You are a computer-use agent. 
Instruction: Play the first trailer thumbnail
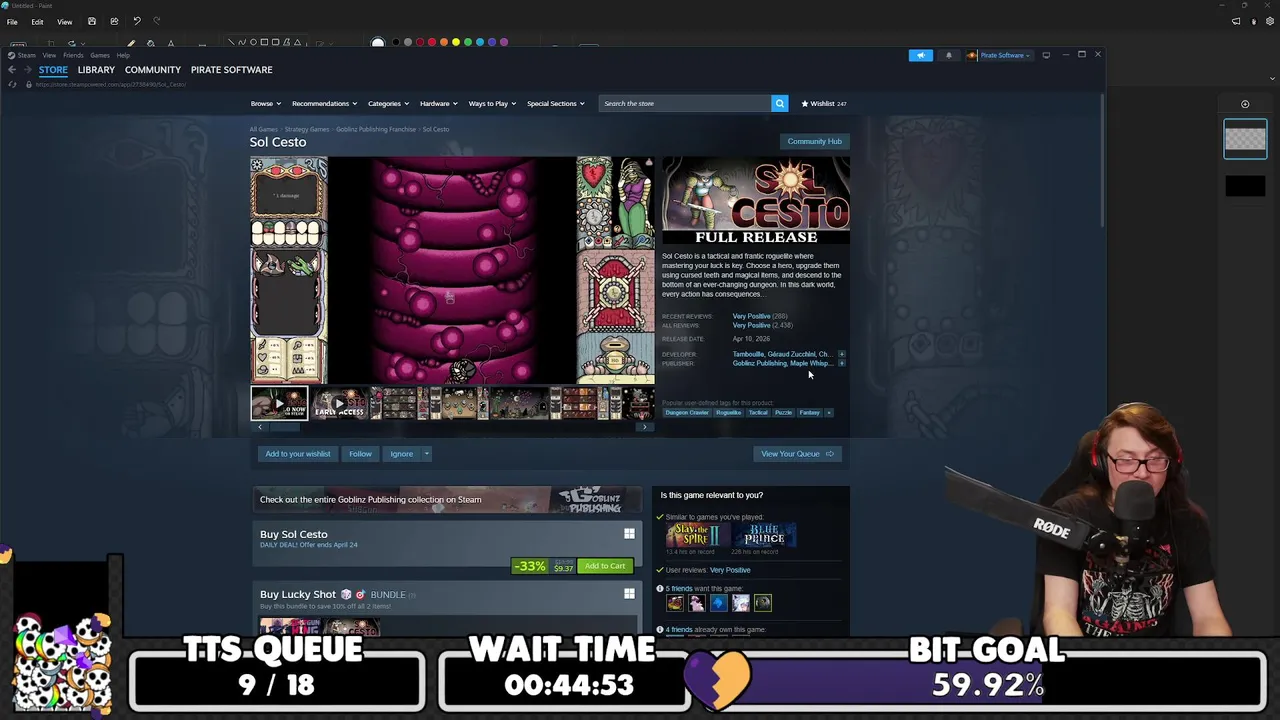pyautogui.click(x=279, y=404)
